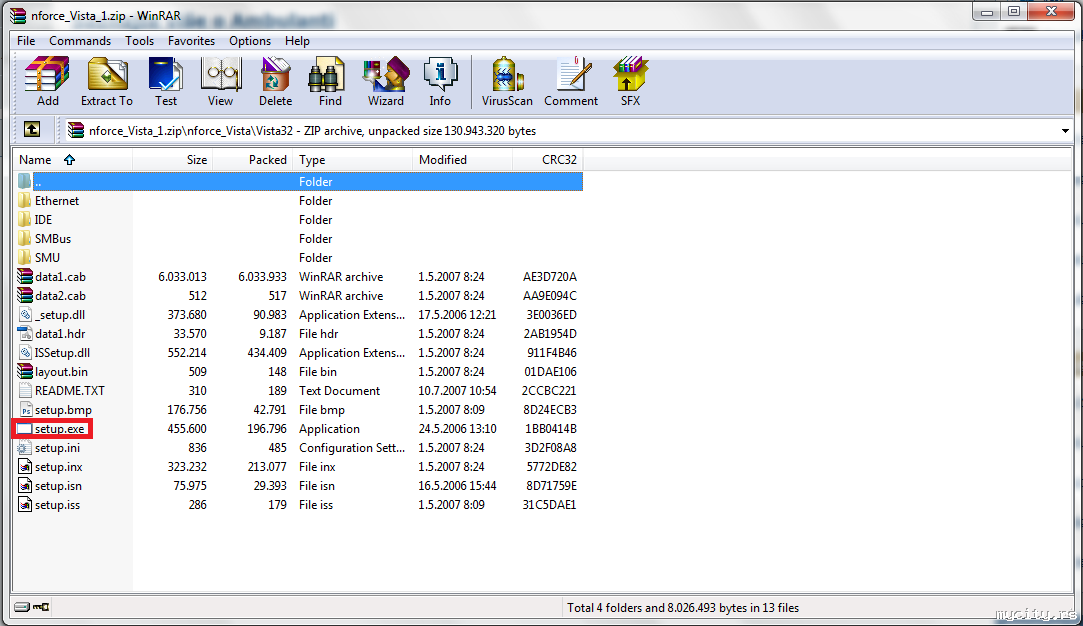Select the parent folder ".." row

(x=299, y=181)
